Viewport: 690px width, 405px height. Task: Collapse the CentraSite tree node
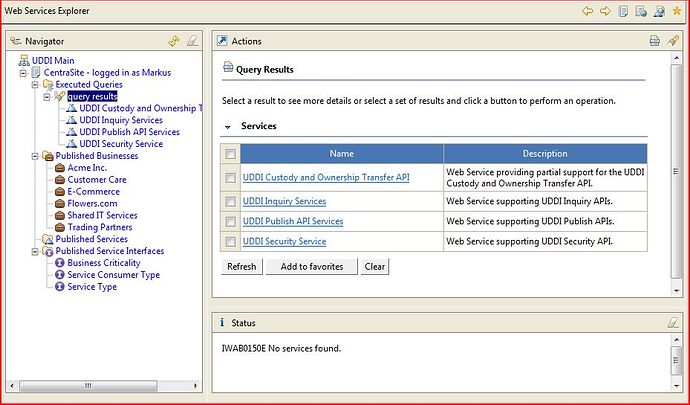(23, 73)
